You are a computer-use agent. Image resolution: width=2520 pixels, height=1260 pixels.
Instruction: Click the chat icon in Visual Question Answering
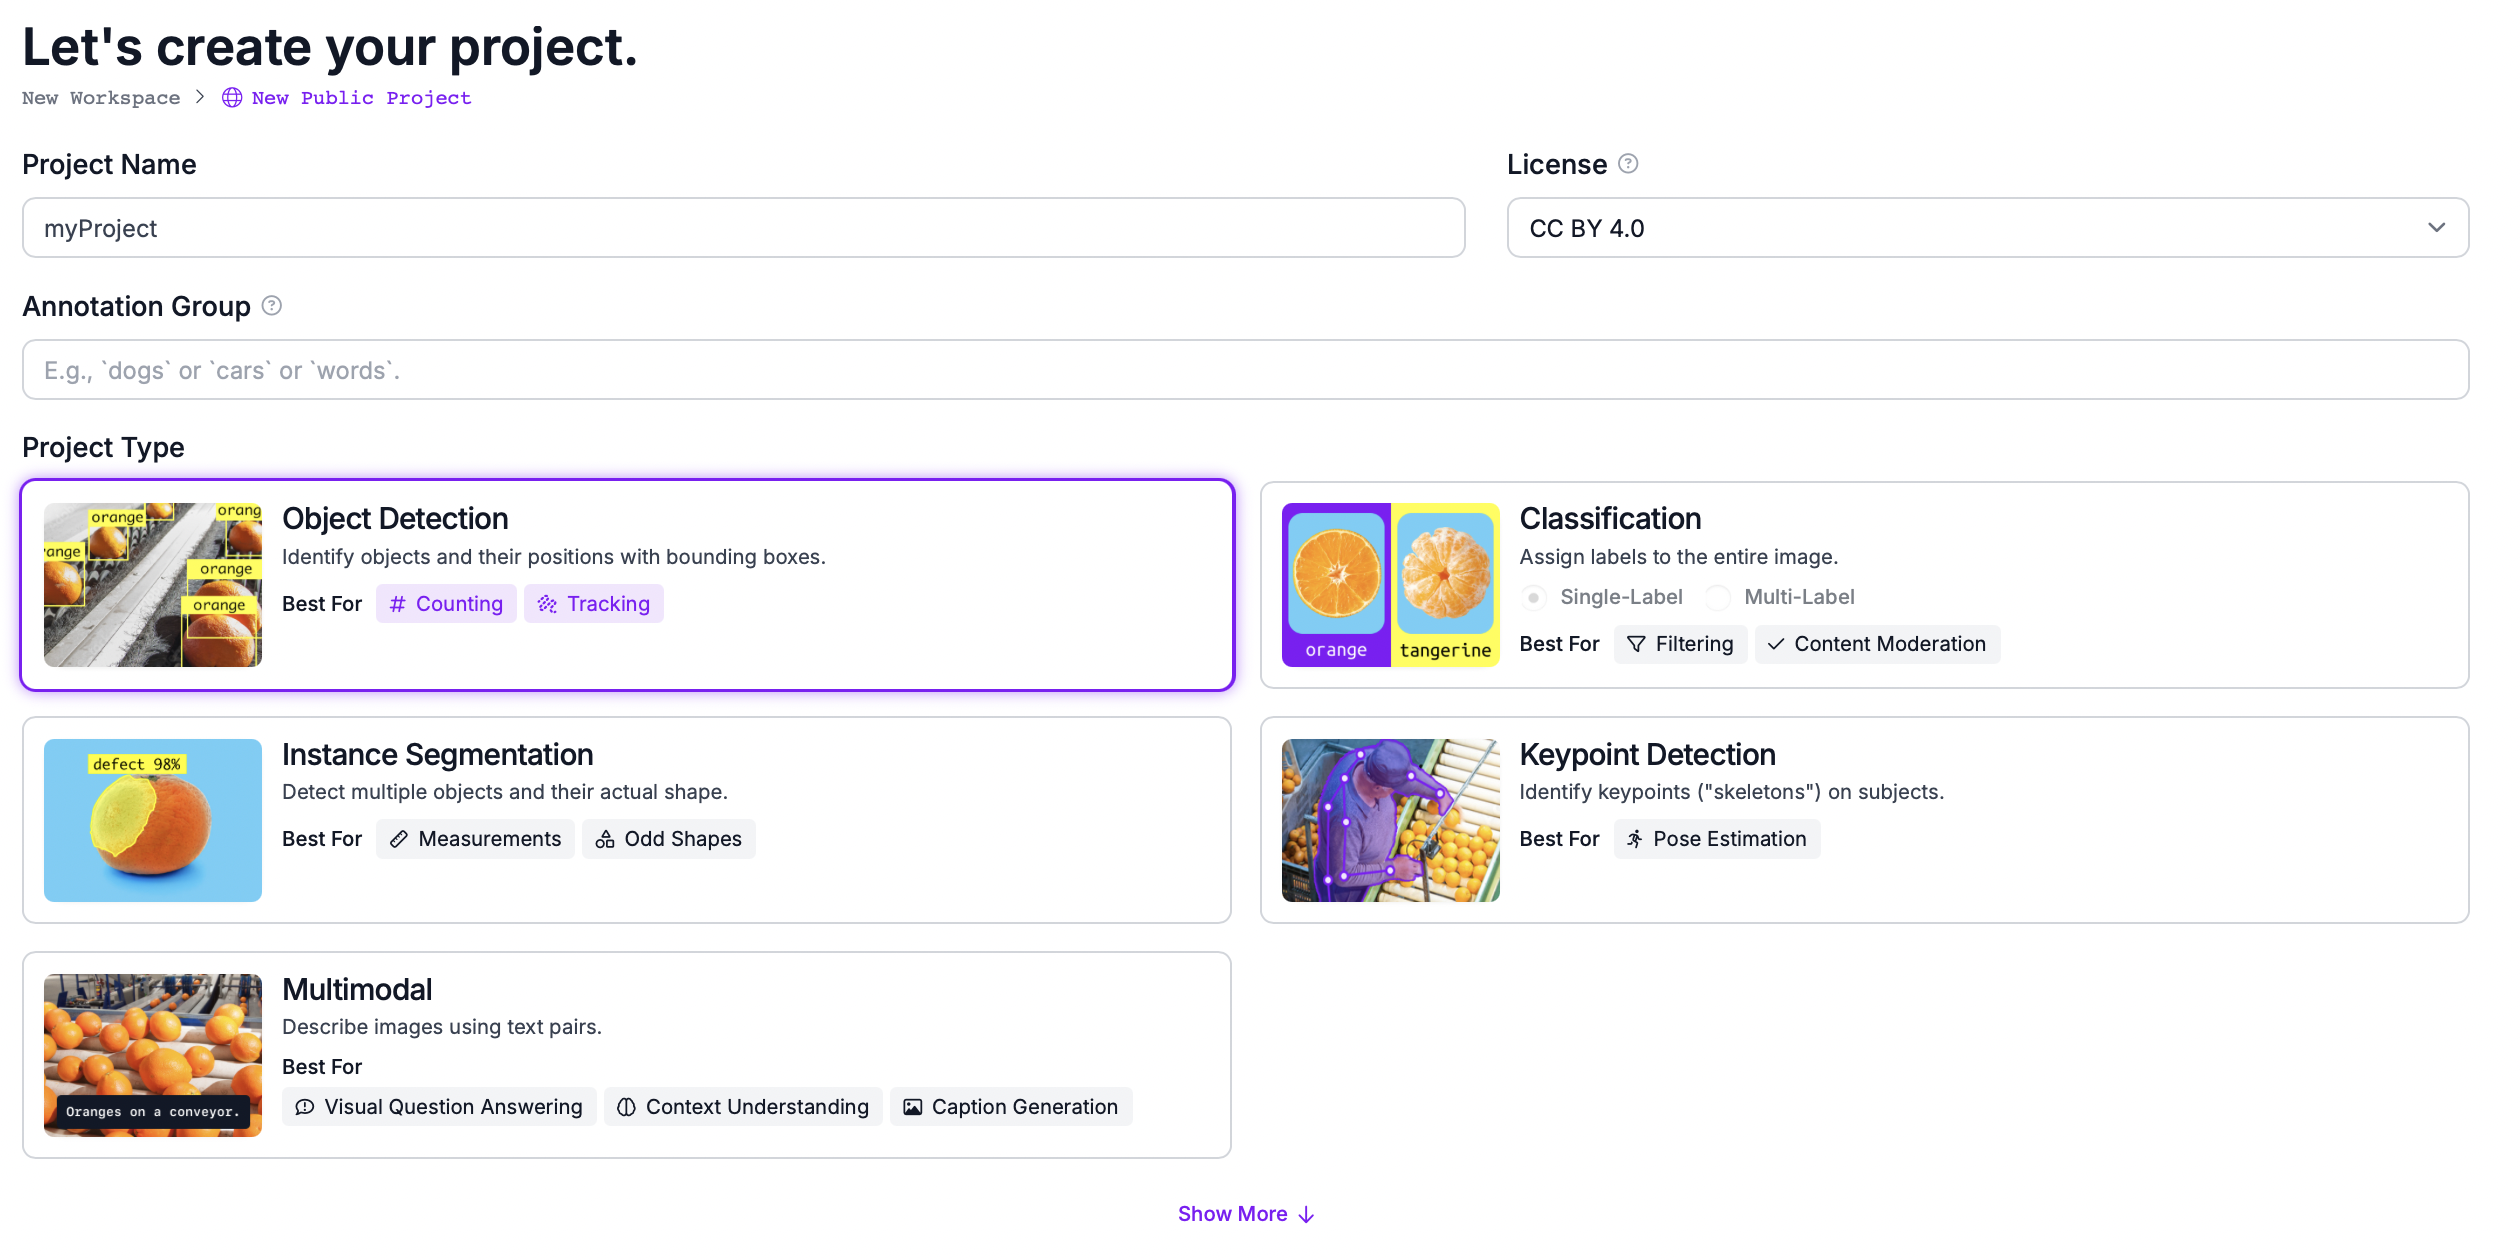(305, 1108)
